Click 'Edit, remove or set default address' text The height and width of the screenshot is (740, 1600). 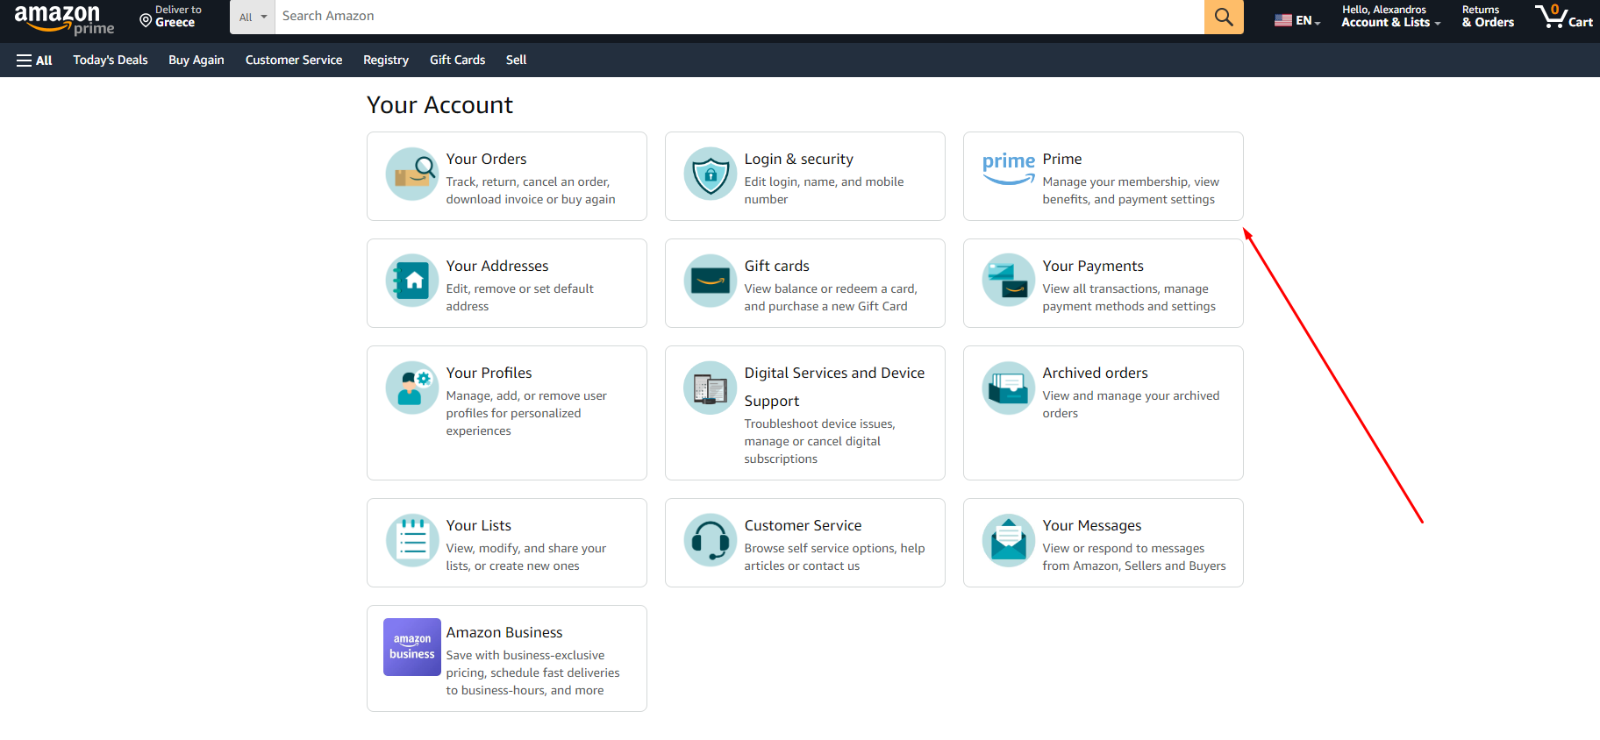[x=520, y=298]
